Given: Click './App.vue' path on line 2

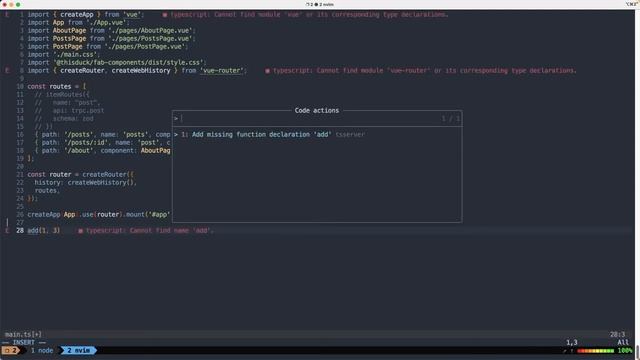Looking at the screenshot, I should click(x=107, y=22).
